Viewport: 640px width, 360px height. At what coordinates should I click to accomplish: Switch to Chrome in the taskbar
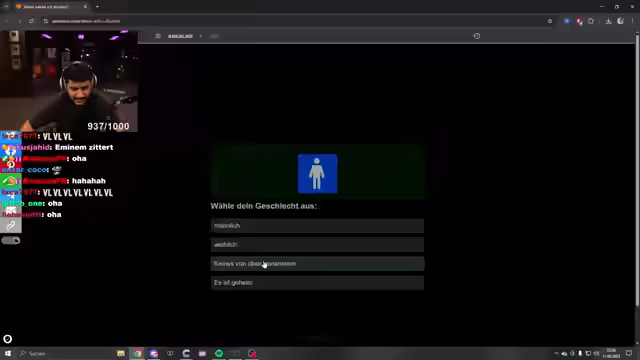(138, 353)
